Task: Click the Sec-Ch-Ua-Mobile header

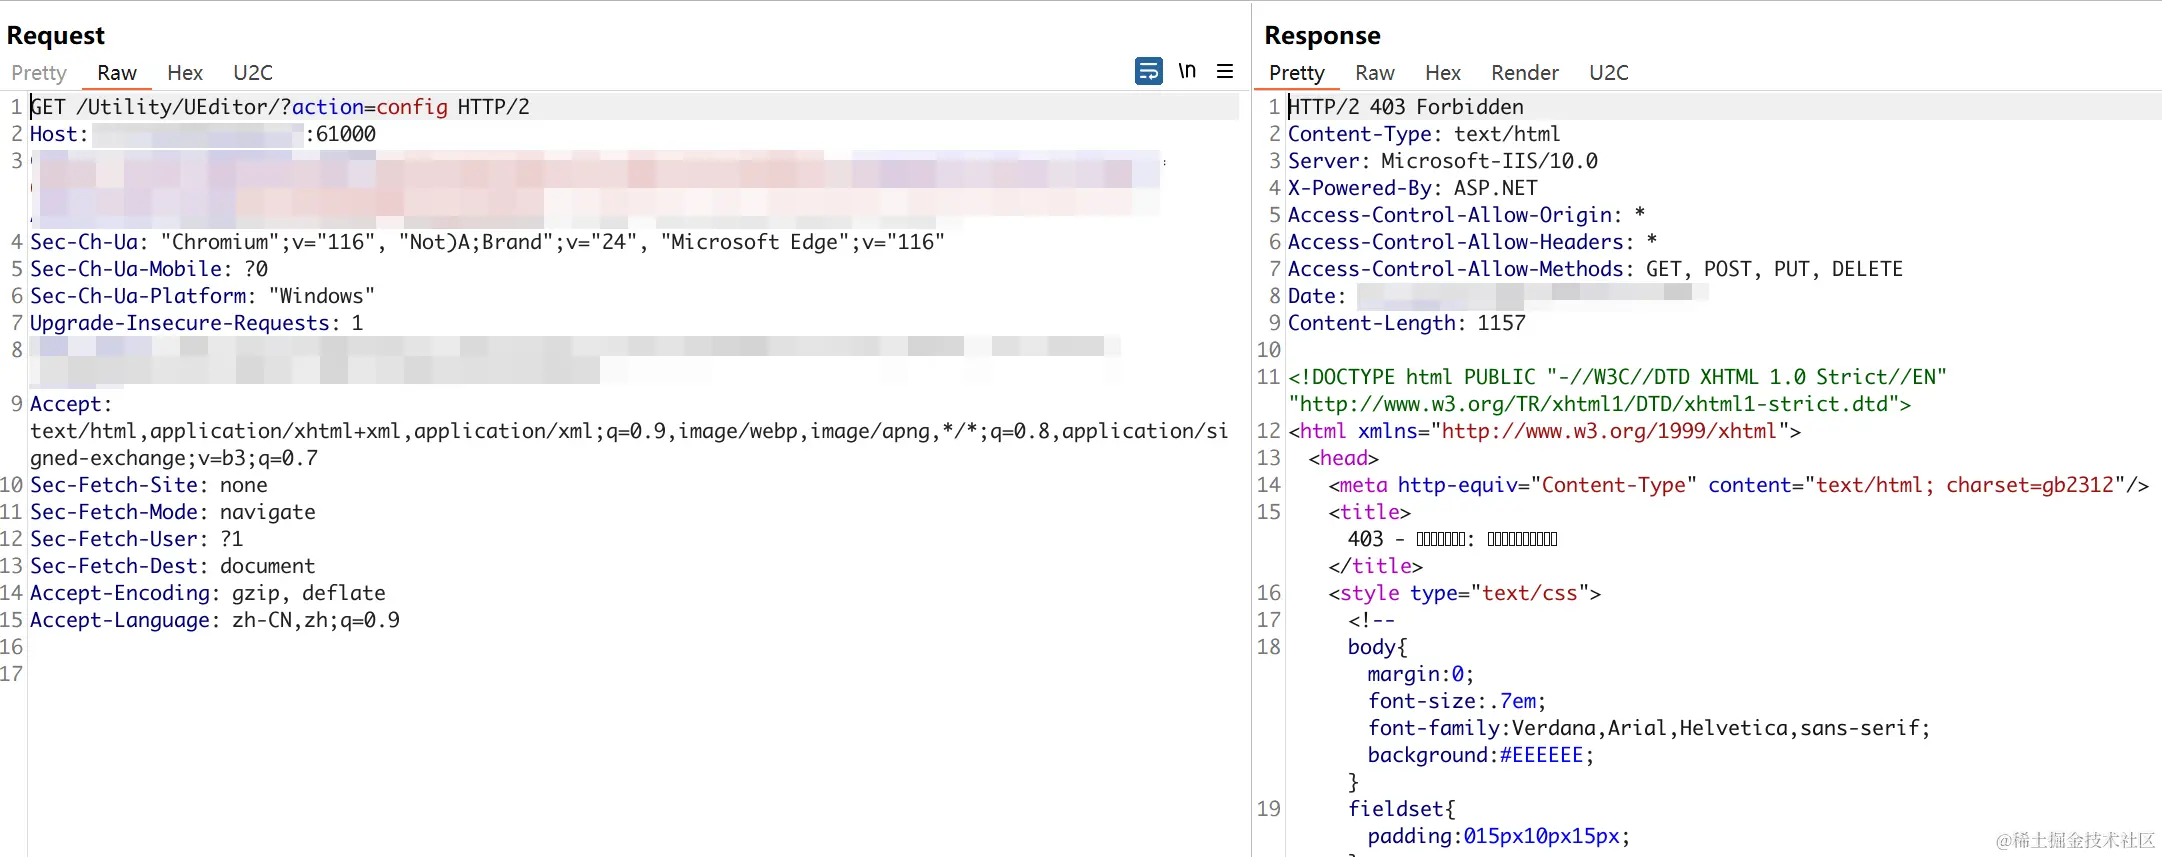Action: tap(149, 269)
